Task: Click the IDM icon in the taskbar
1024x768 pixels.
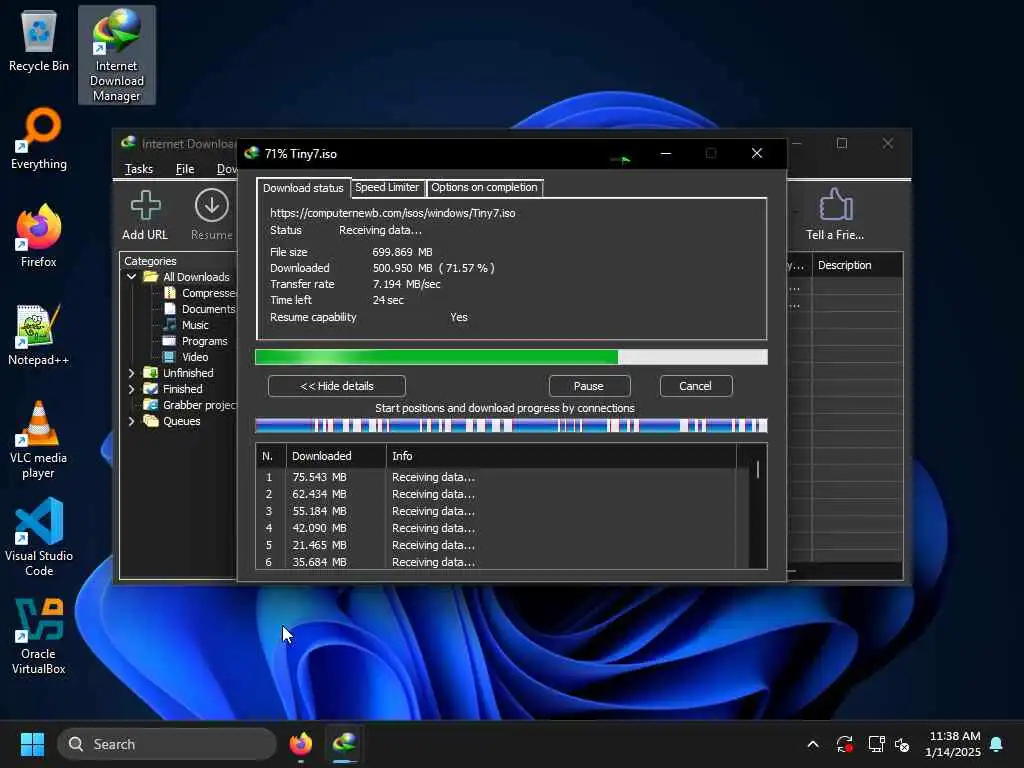Action: [344, 744]
